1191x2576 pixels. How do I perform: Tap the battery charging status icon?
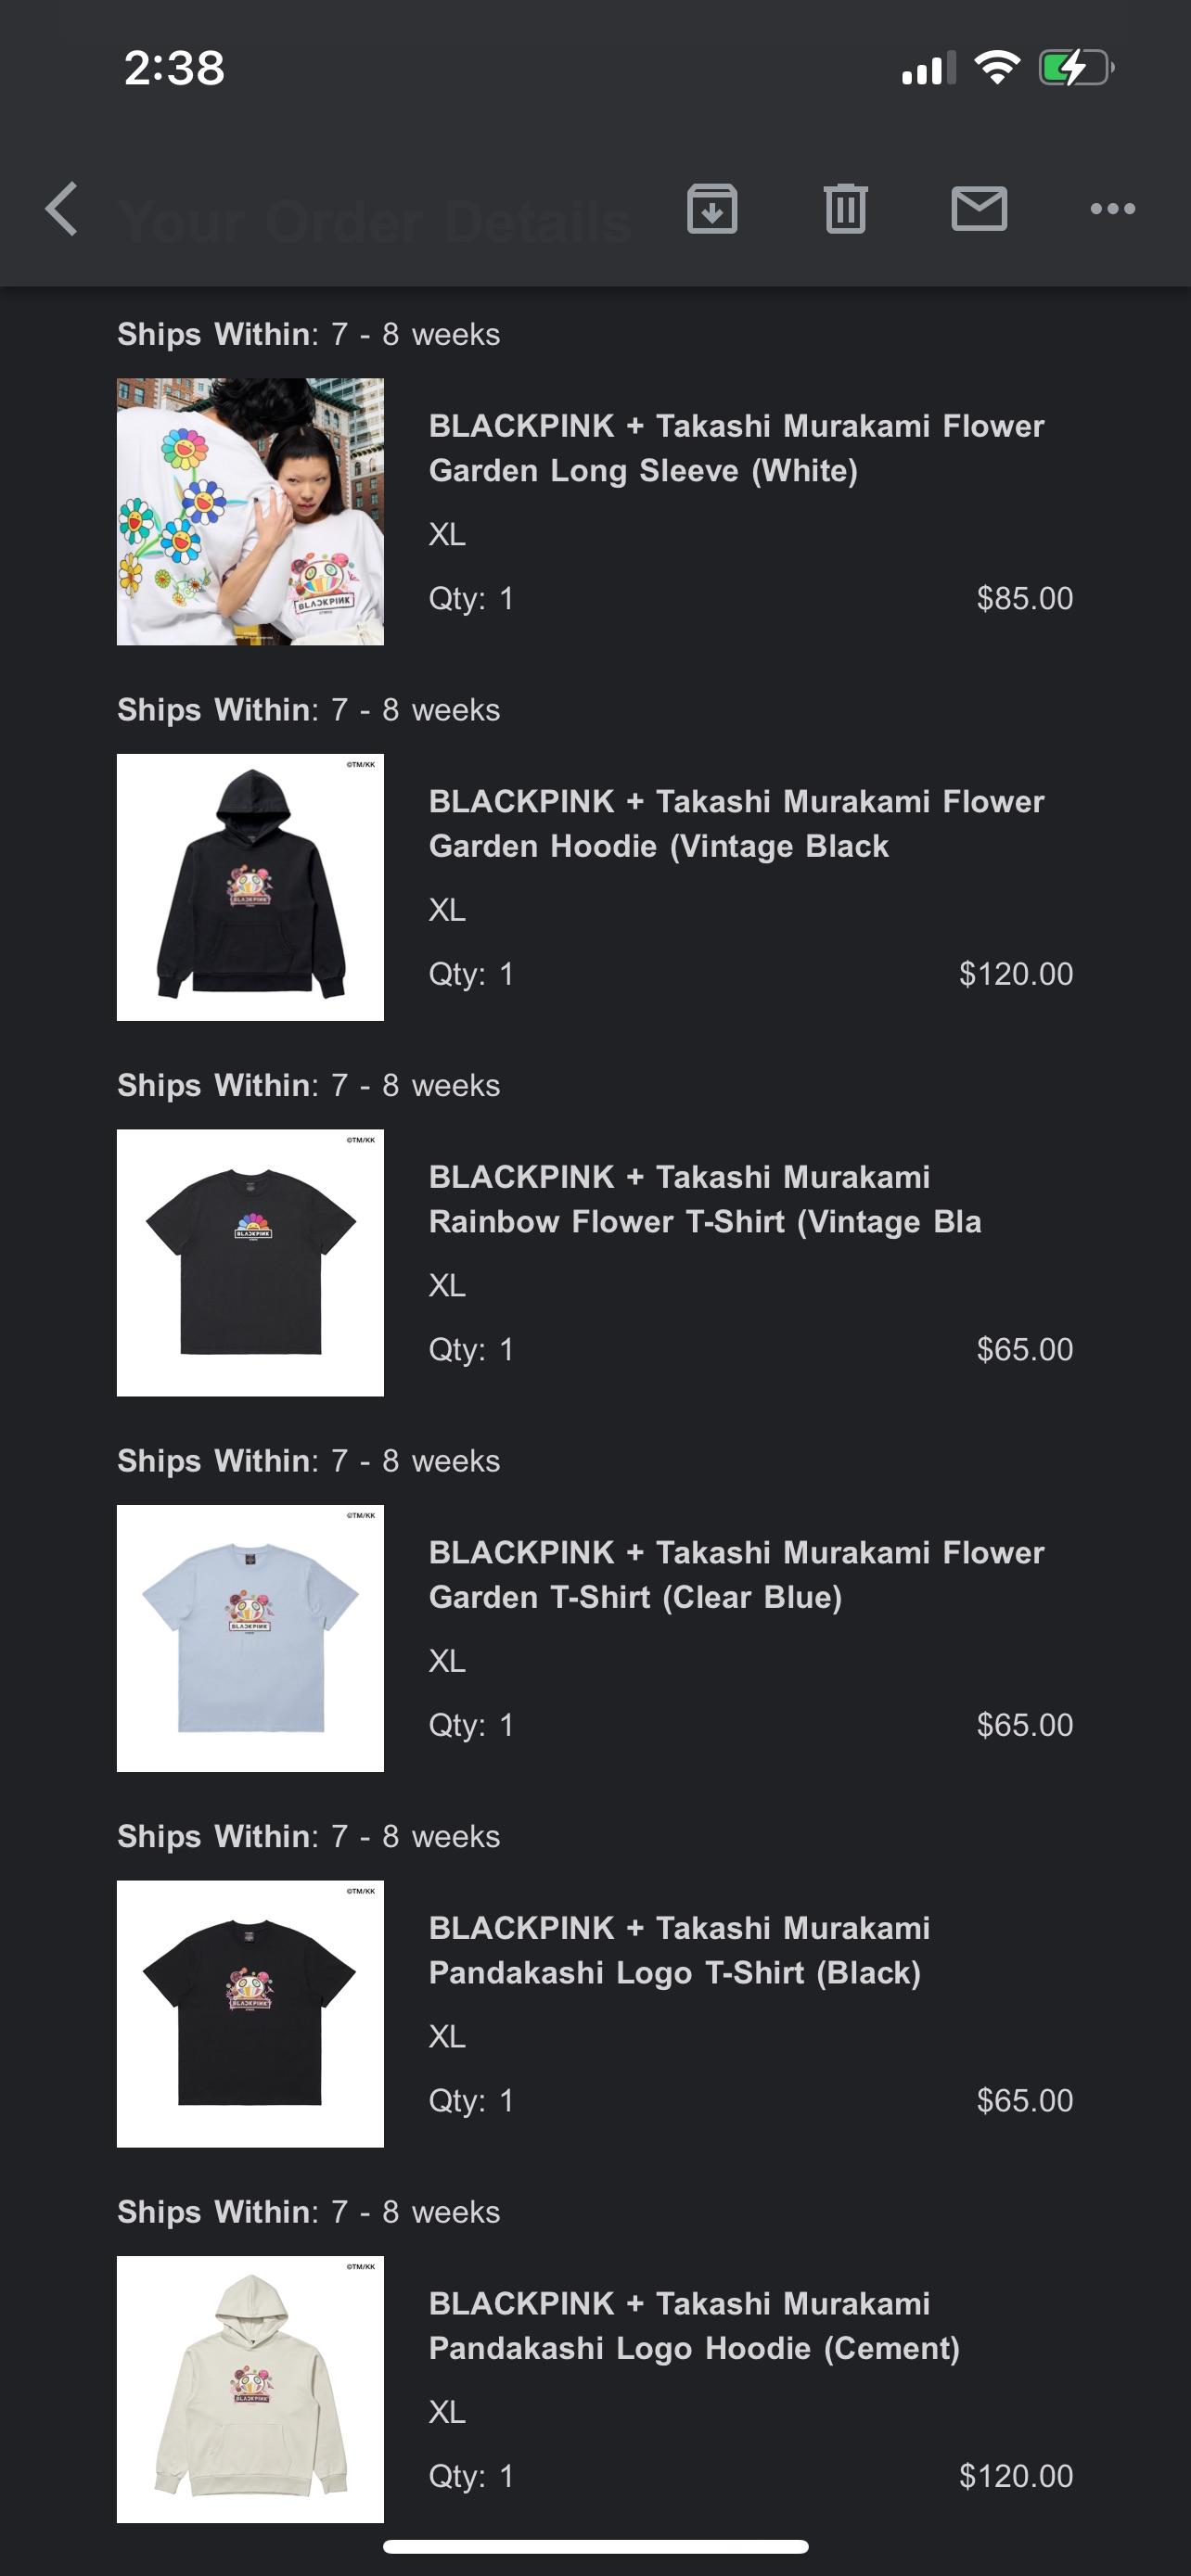(x=1077, y=68)
